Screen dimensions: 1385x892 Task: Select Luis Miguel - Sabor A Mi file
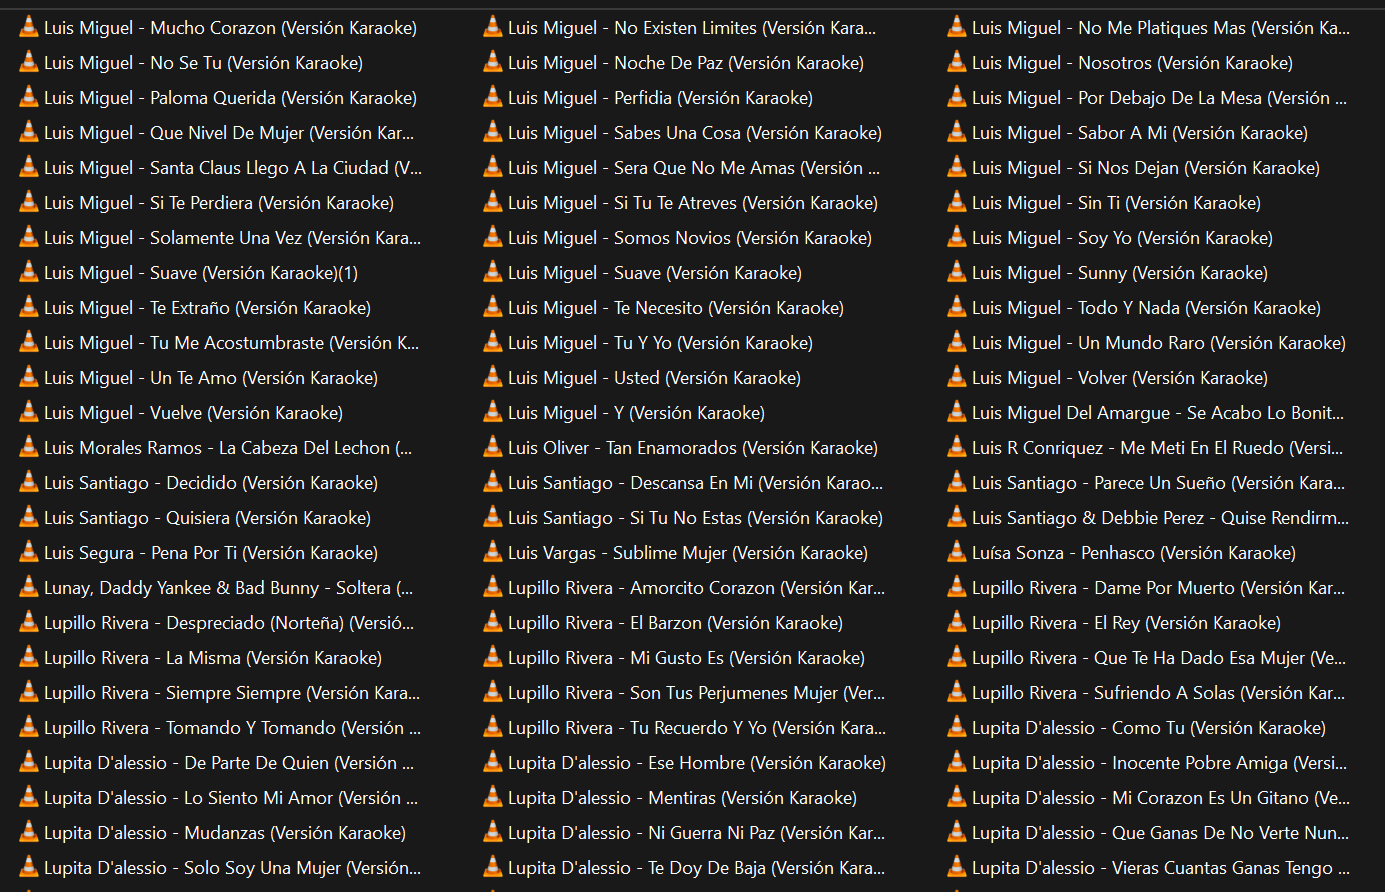[1139, 133]
